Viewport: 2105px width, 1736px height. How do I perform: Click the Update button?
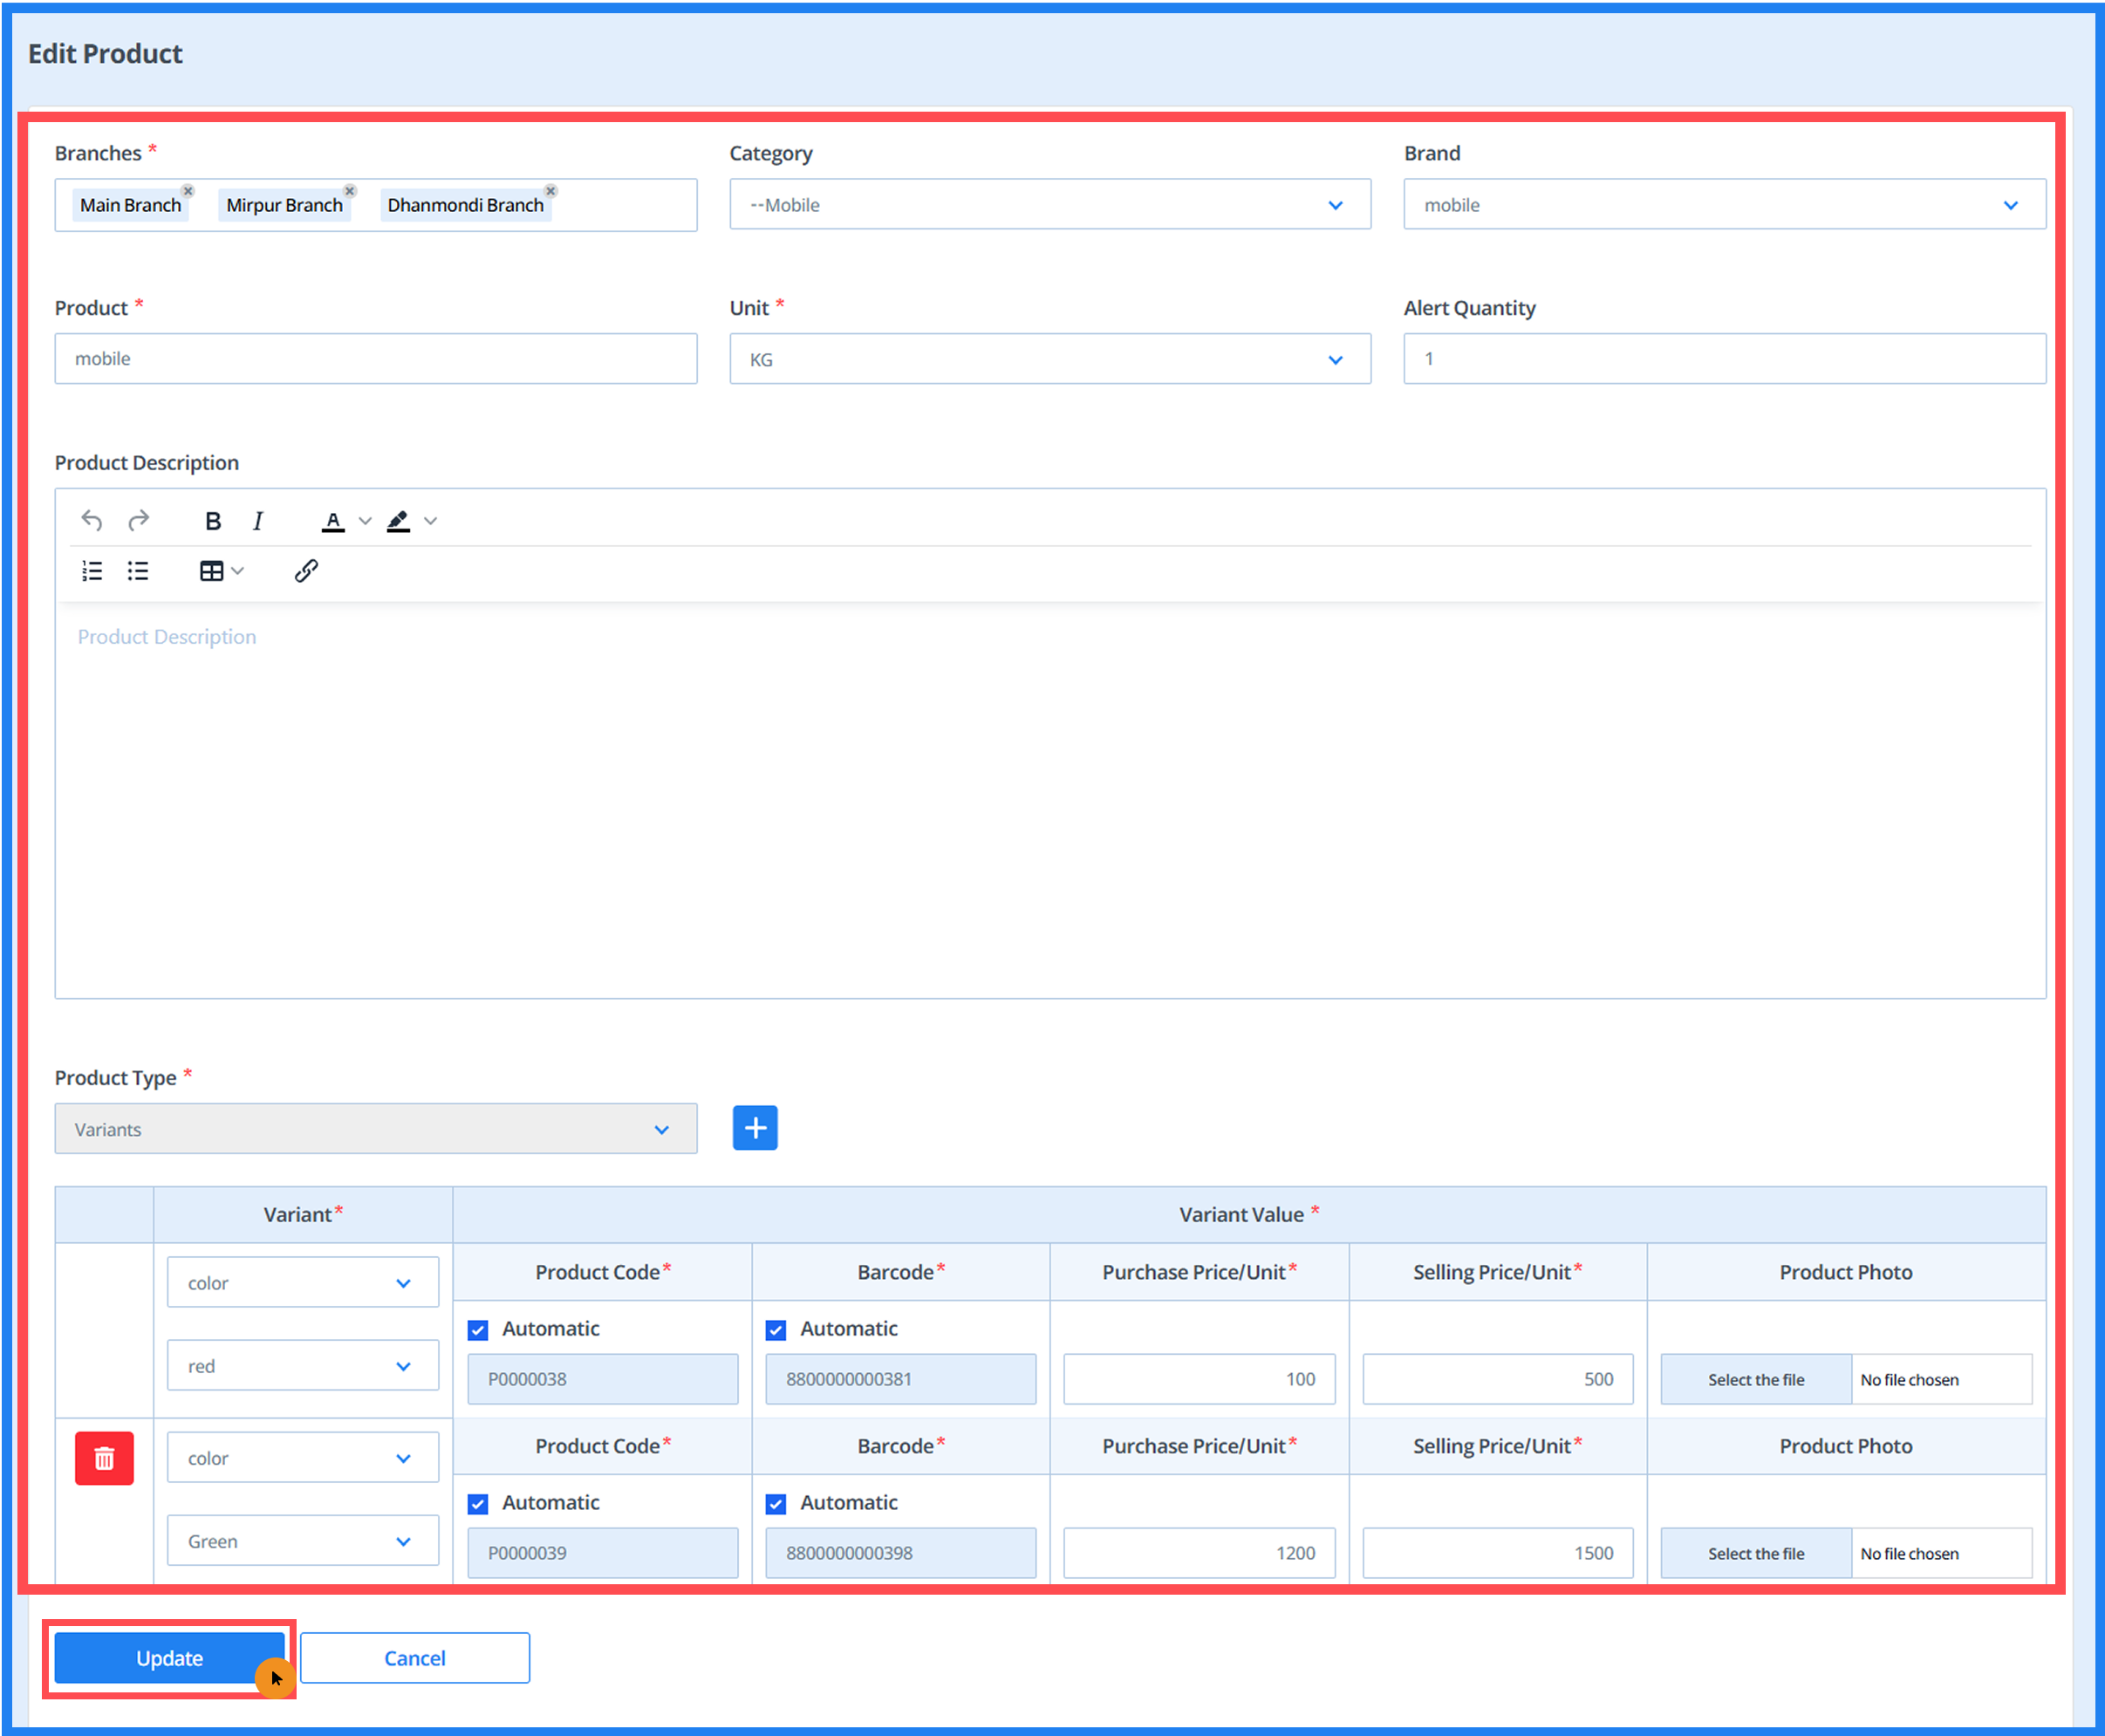[x=169, y=1658]
